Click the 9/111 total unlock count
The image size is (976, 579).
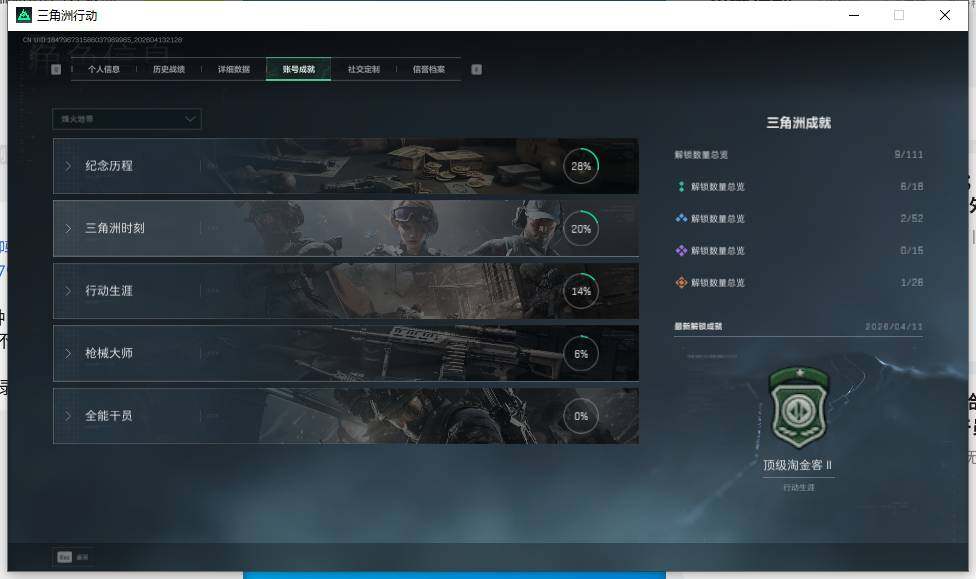(909, 154)
